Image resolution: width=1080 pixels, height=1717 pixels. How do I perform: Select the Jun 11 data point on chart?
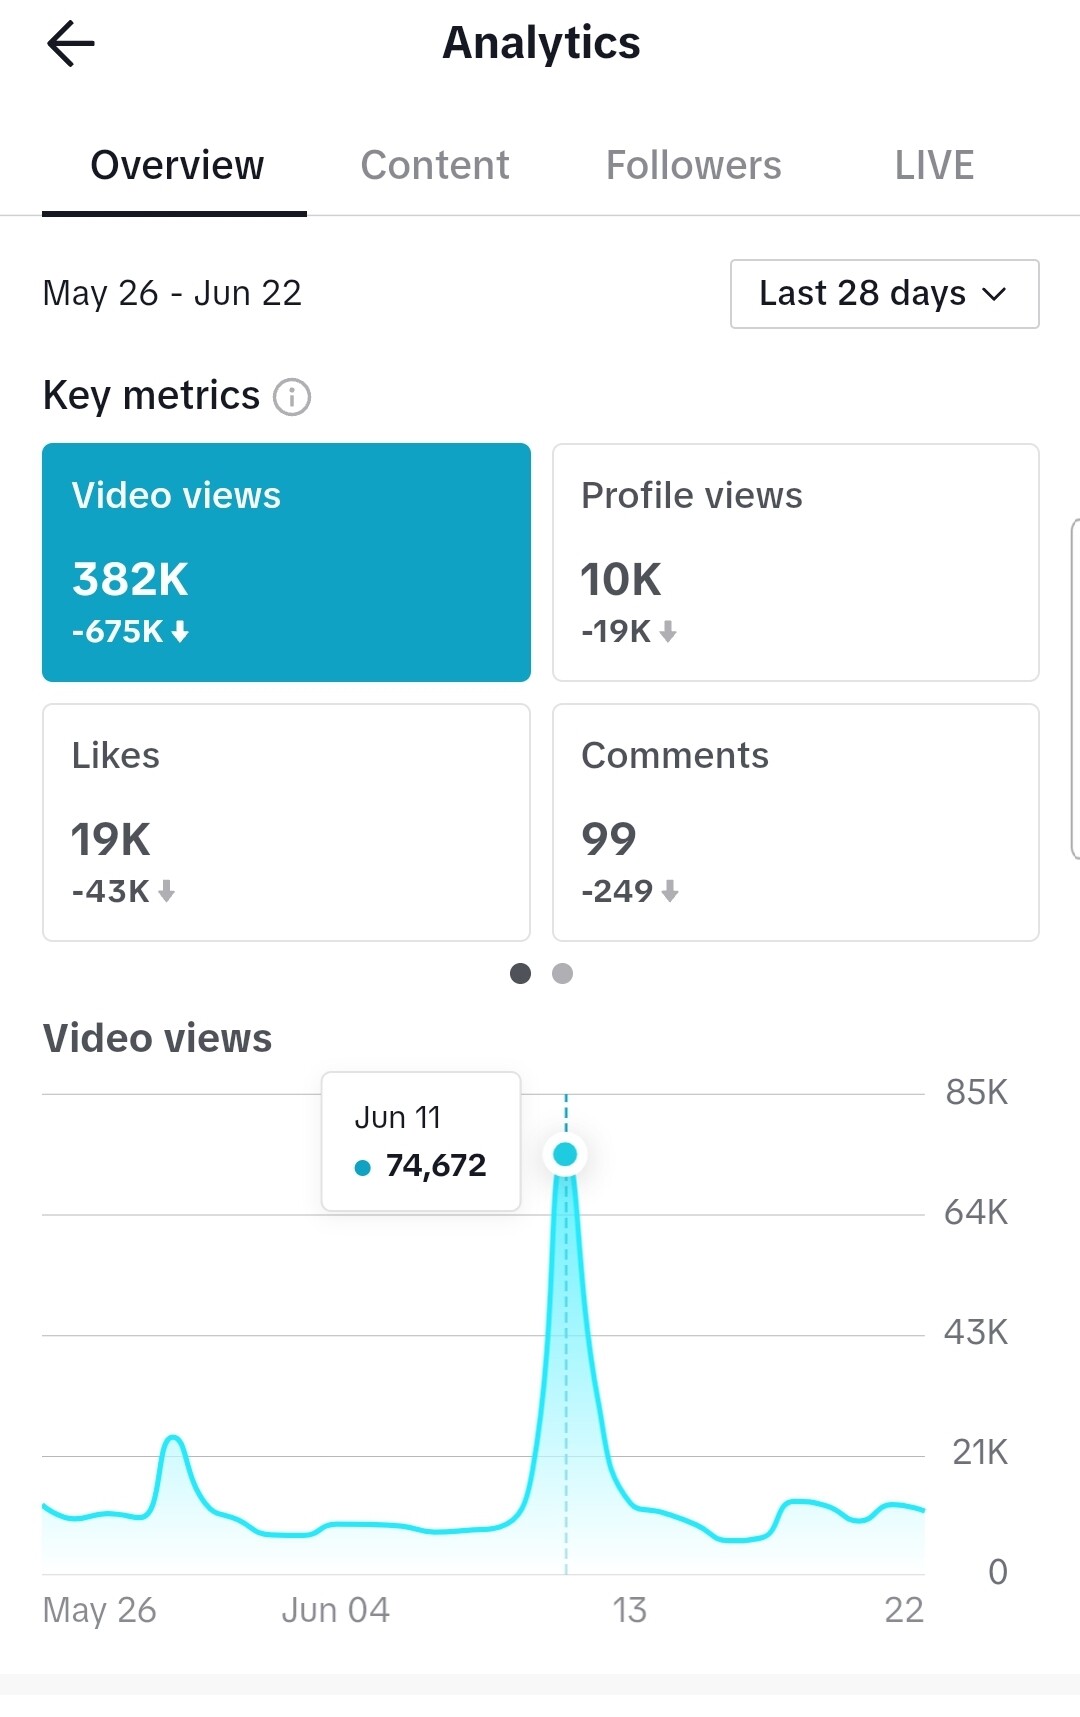click(565, 1154)
